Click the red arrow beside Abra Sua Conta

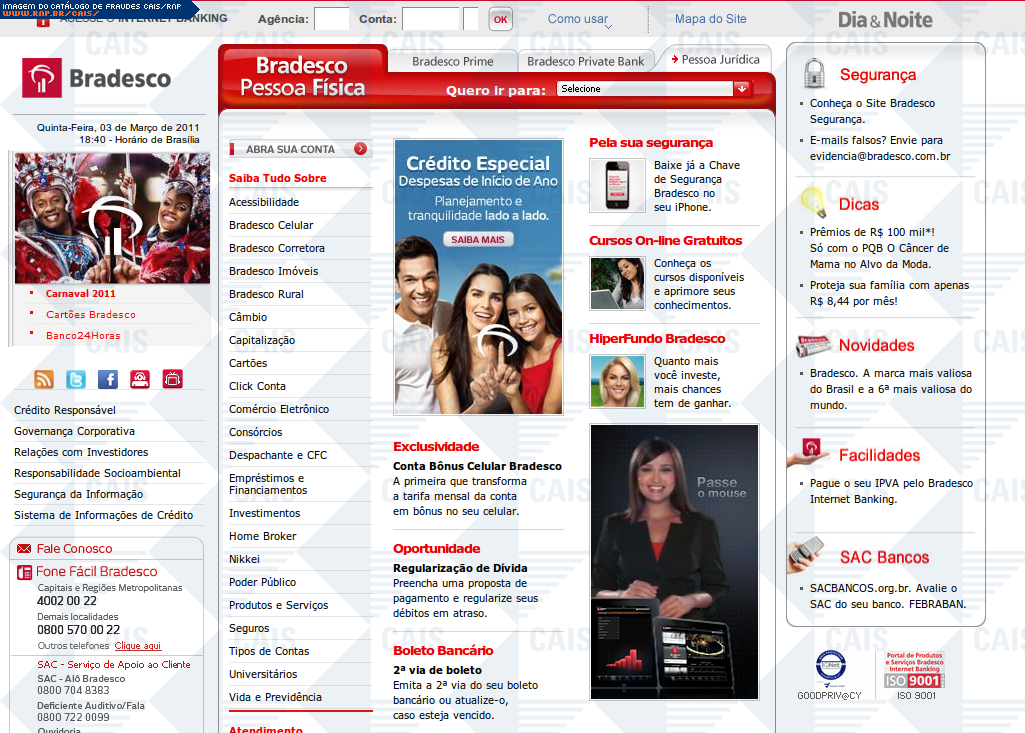coord(360,149)
